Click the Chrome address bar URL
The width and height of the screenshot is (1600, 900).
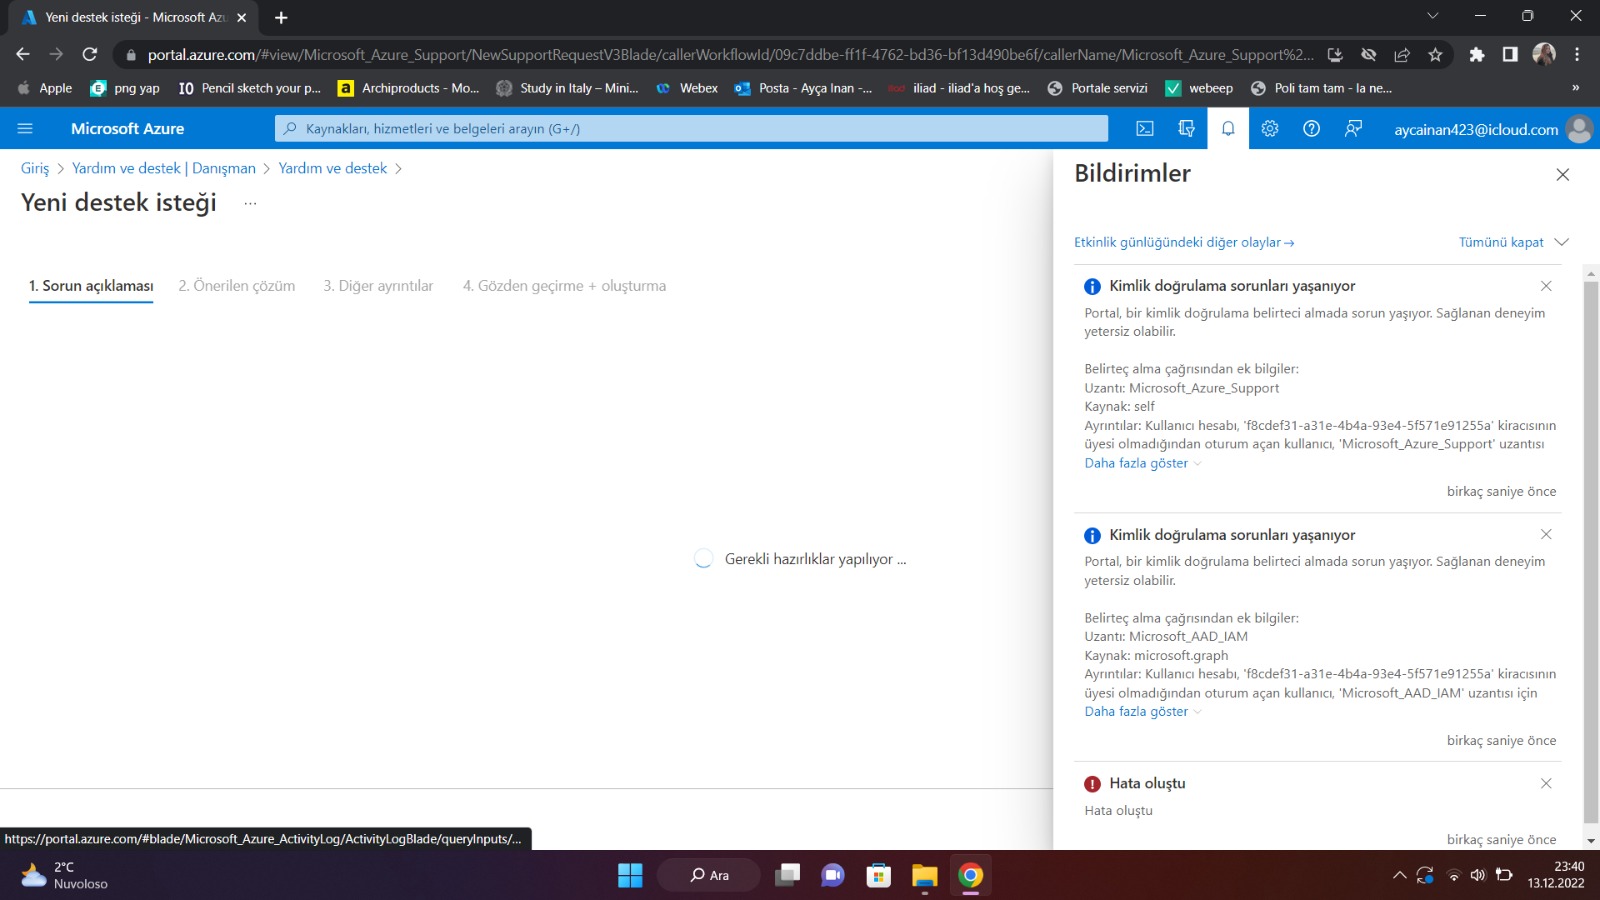click(730, 55)
